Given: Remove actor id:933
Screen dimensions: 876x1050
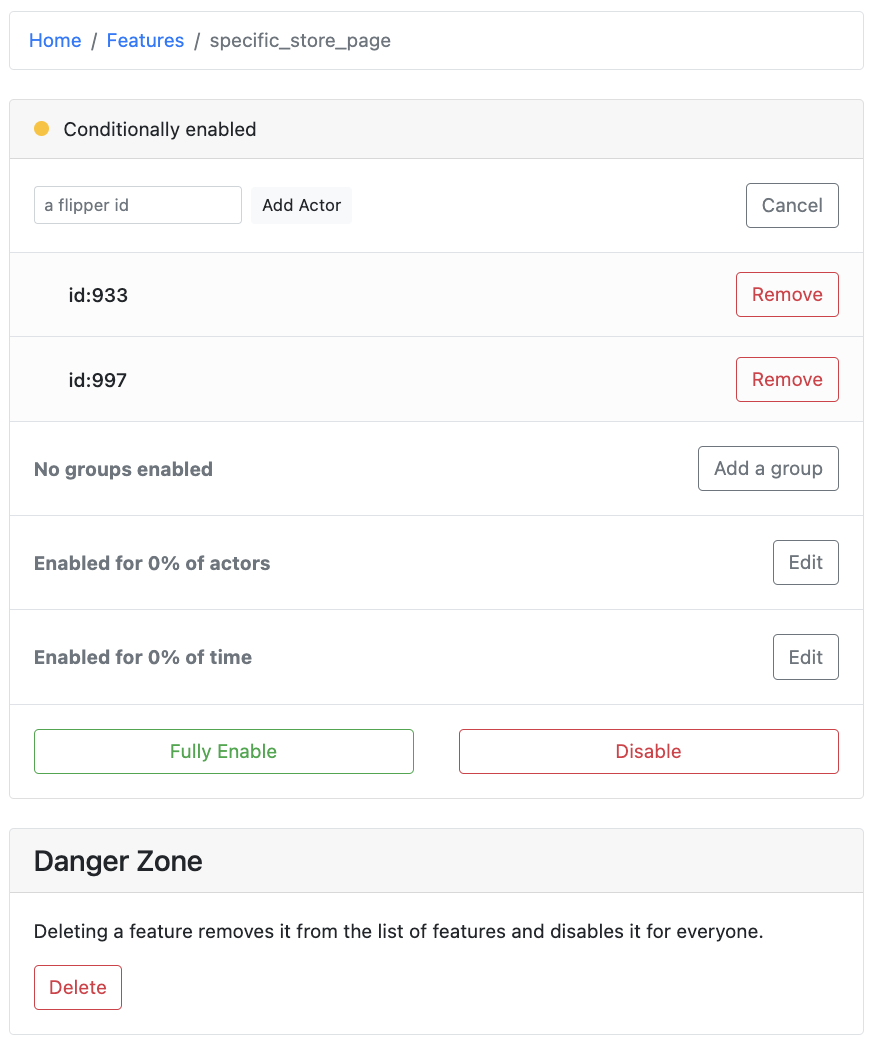Looking at the screenshot, I should (786, 295).
